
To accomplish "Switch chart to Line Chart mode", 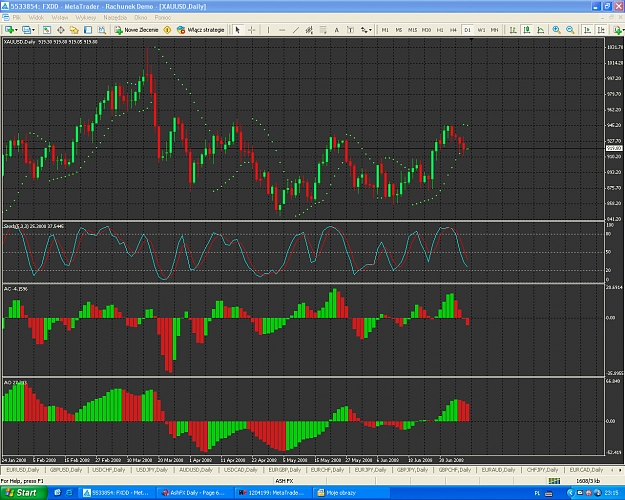I will coord(540,30).
